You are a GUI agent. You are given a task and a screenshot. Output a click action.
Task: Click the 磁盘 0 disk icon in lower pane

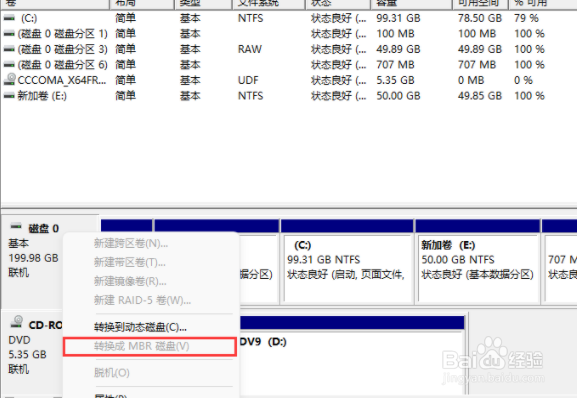pos(16,227)
